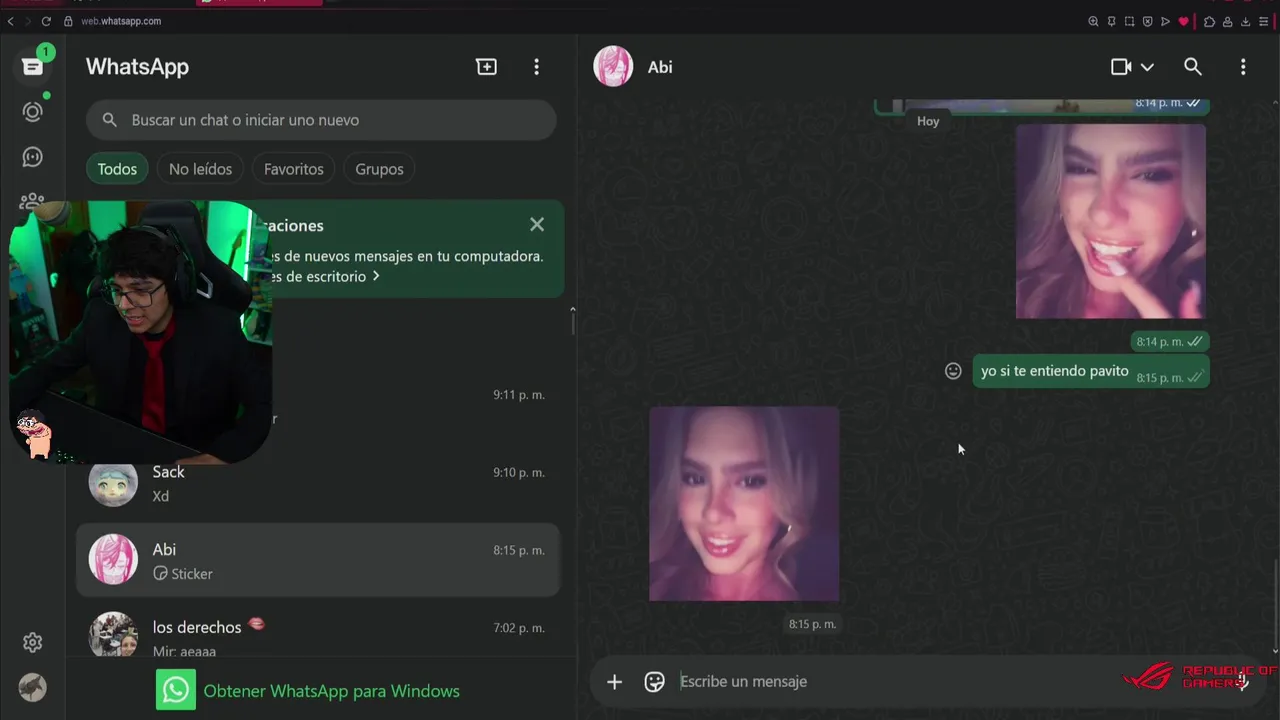Open the conversation three-dot menu

click(1243, 67)
